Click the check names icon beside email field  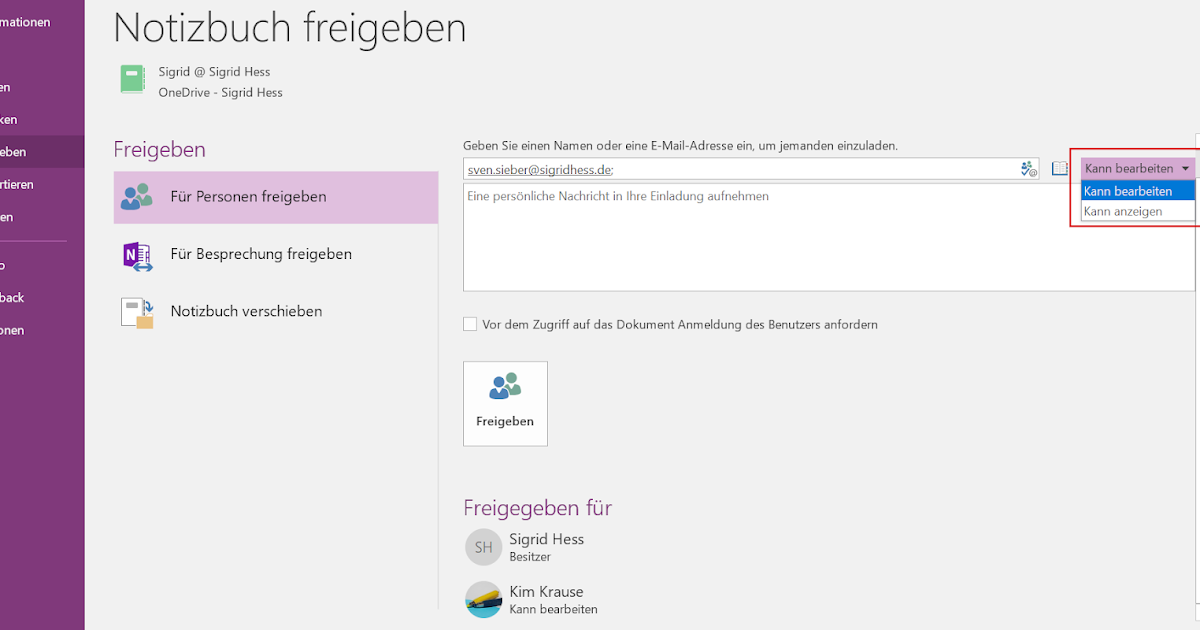tap(1029, 169)
